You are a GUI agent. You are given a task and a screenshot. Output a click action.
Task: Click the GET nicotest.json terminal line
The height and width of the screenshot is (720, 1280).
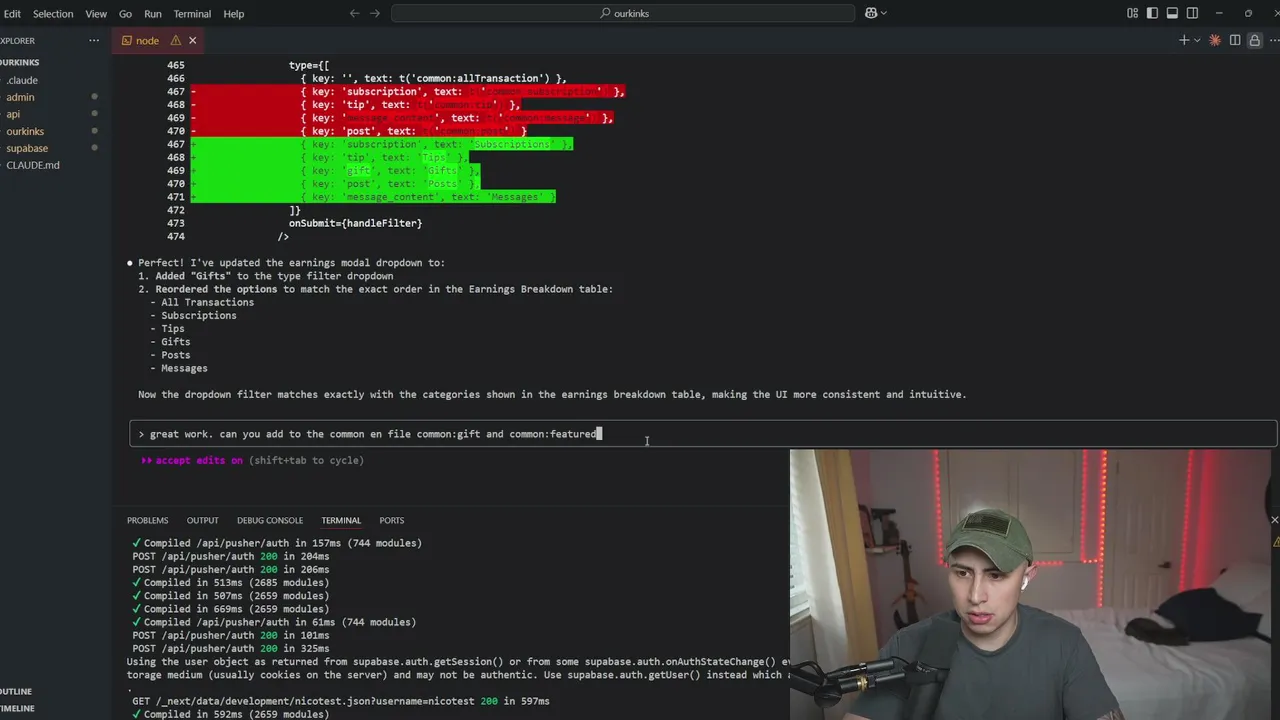click(341, 701)
